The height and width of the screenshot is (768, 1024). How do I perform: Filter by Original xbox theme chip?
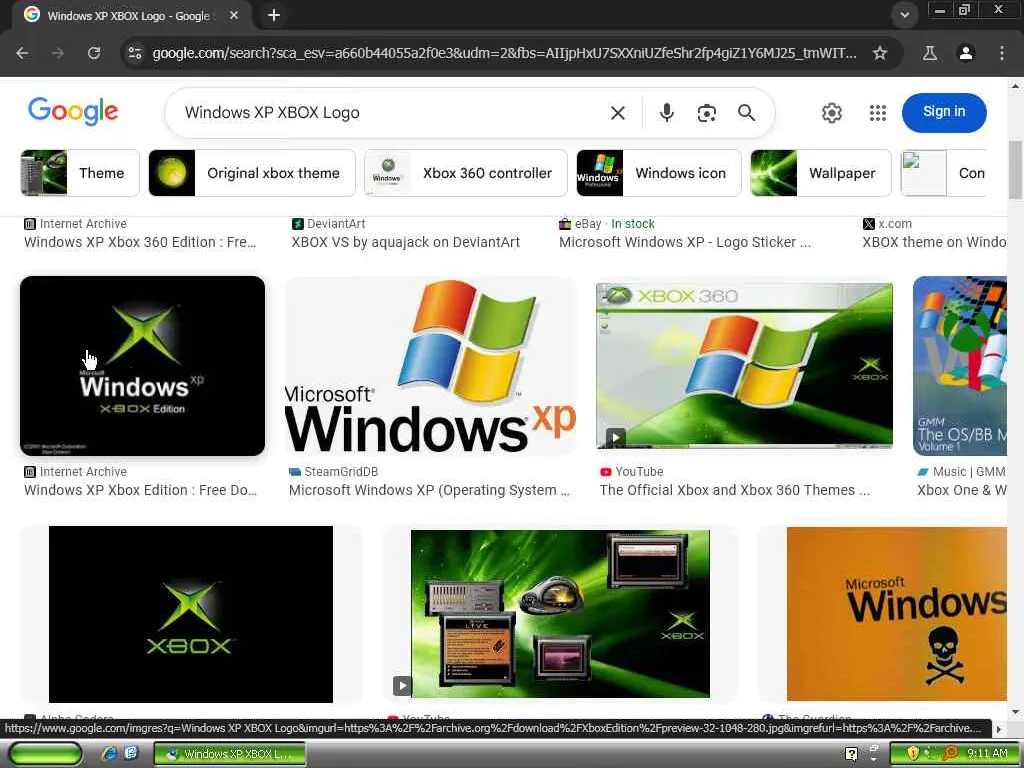(252, 173)
